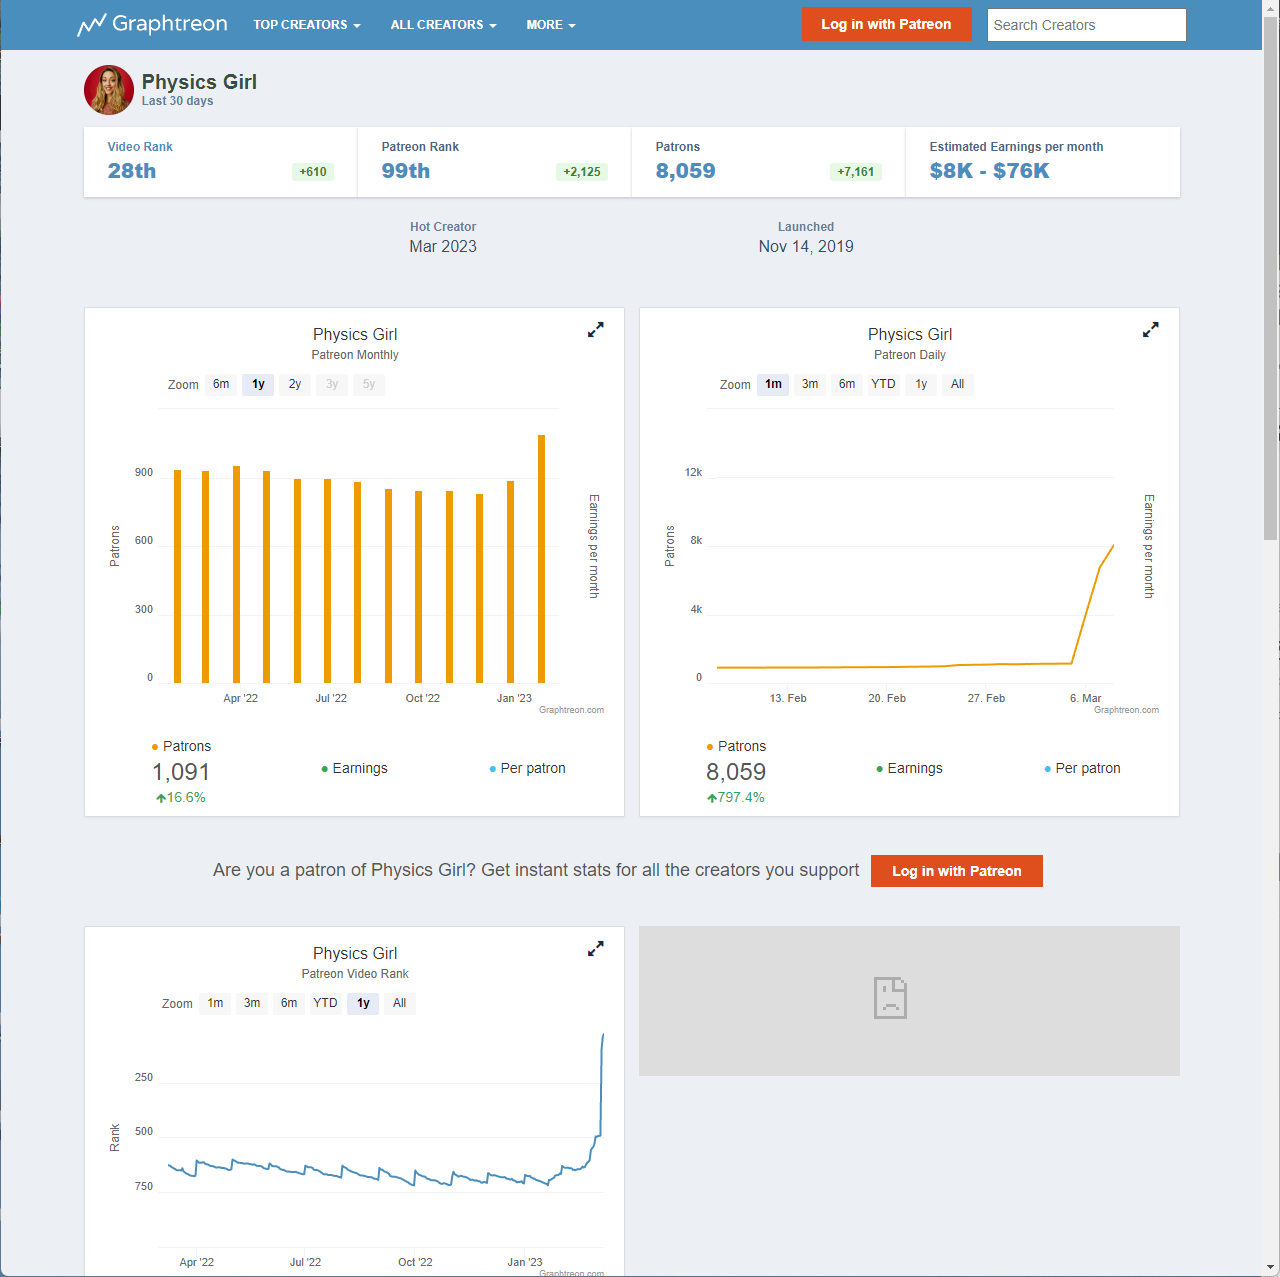The image size is (1280, 1277).
Task: Click the Search Creators input field
Action: (1087, 25)
